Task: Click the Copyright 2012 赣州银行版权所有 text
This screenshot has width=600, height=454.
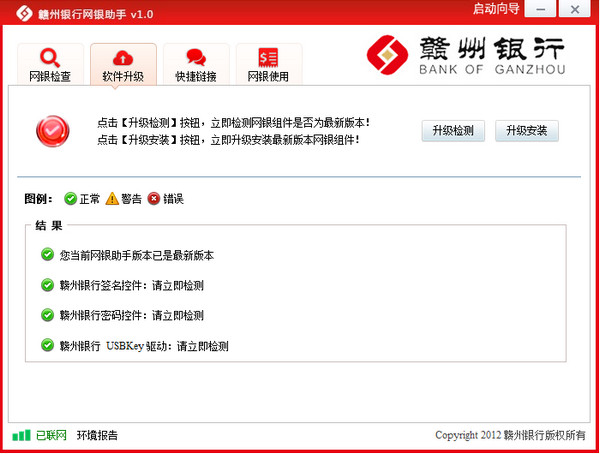Action: coord(510,435)
